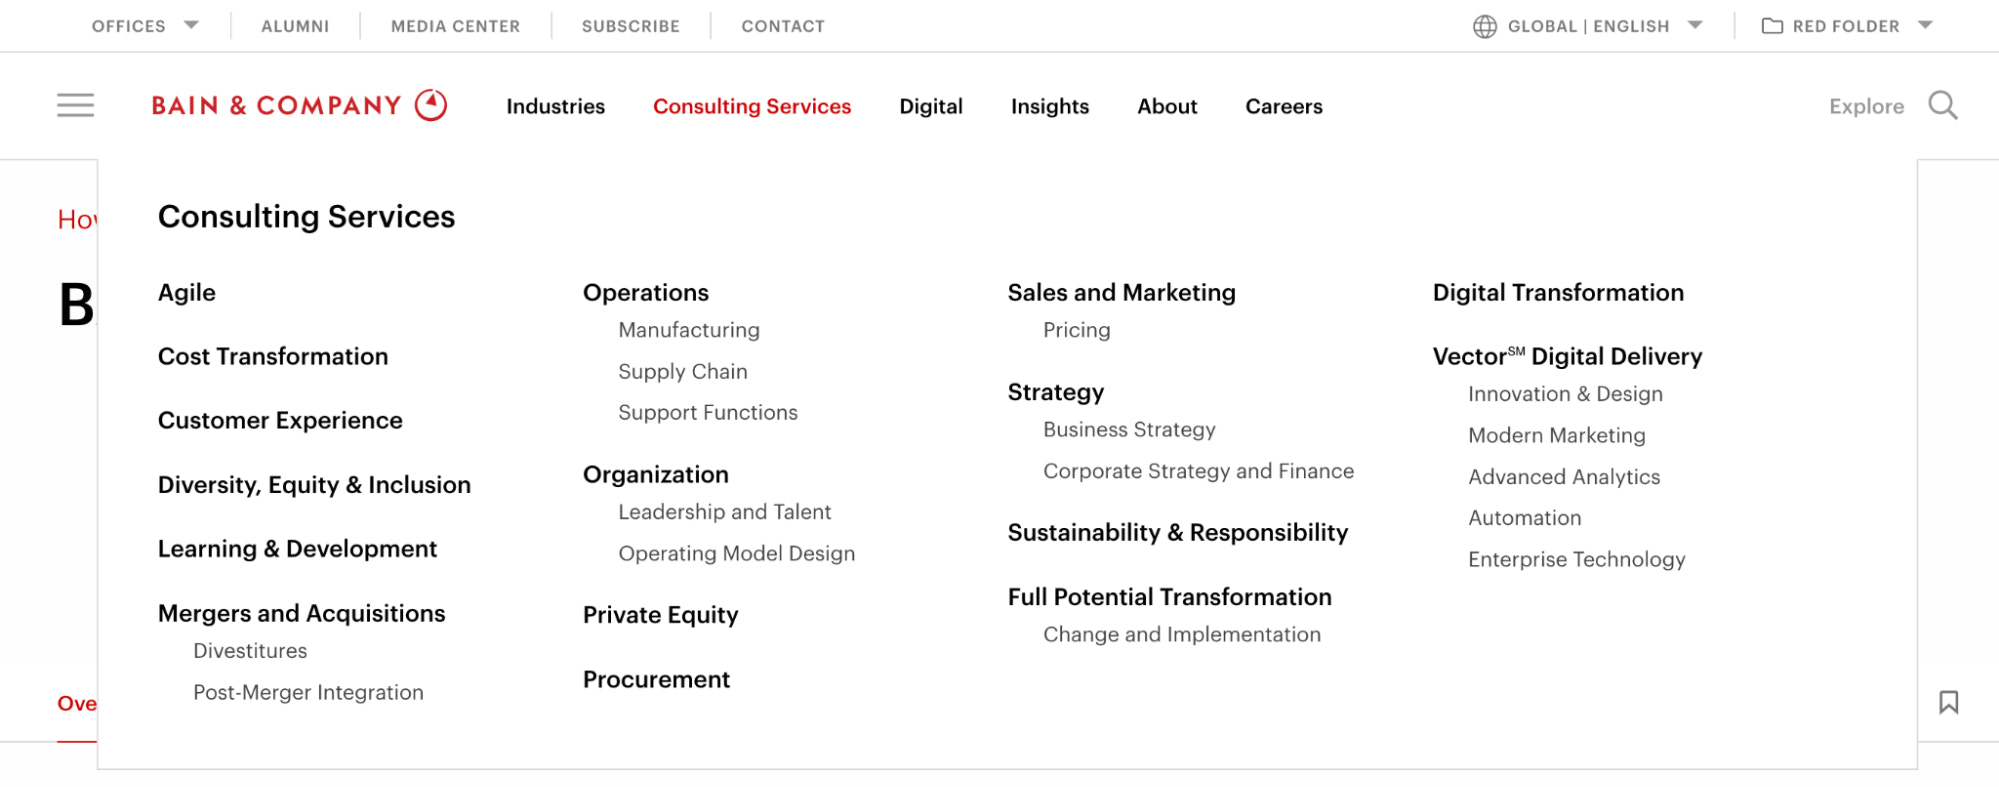
Task: Open the hamburger navigation menu
Action: point(76,105)
